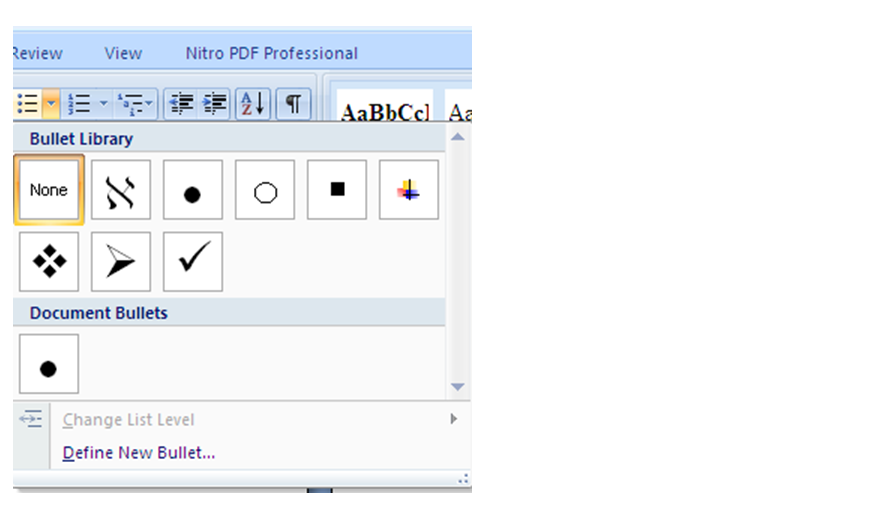Click the Sort A-Z button
The image size is (882, 511).
(253, 103)
